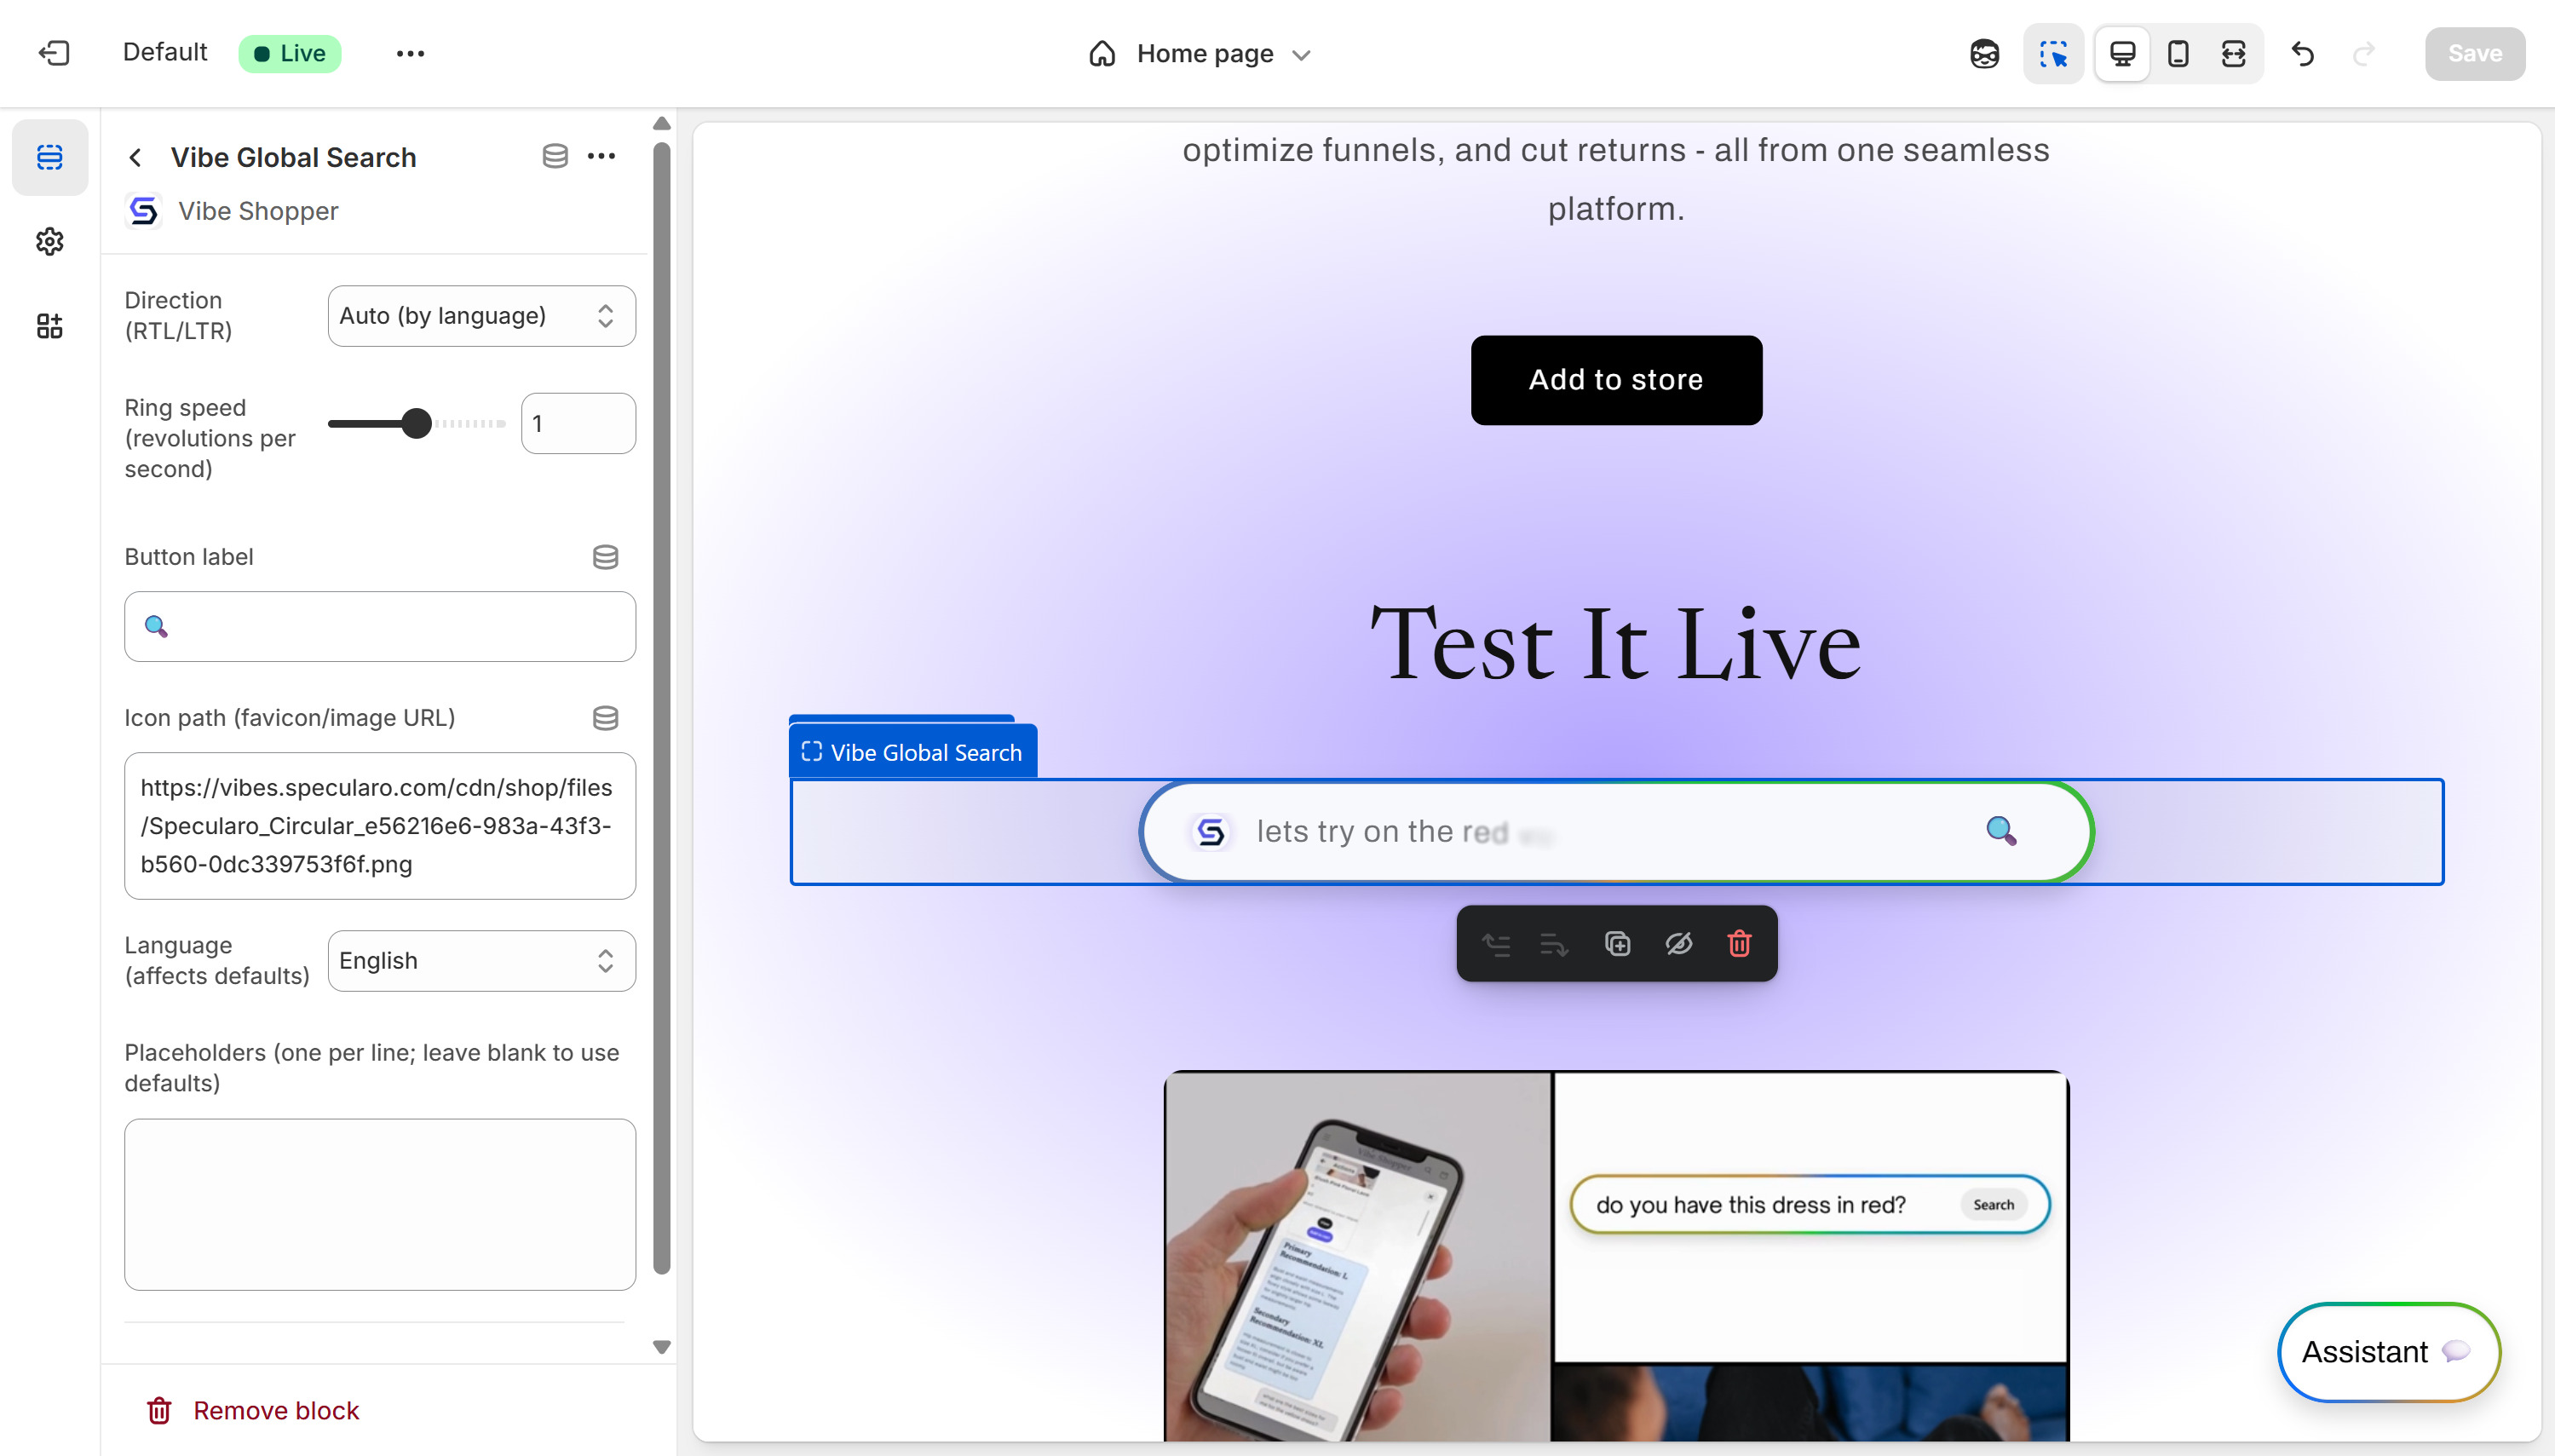Open the Language dropdown set to English
The image size is (2555, 1456).
coord(481,960)
